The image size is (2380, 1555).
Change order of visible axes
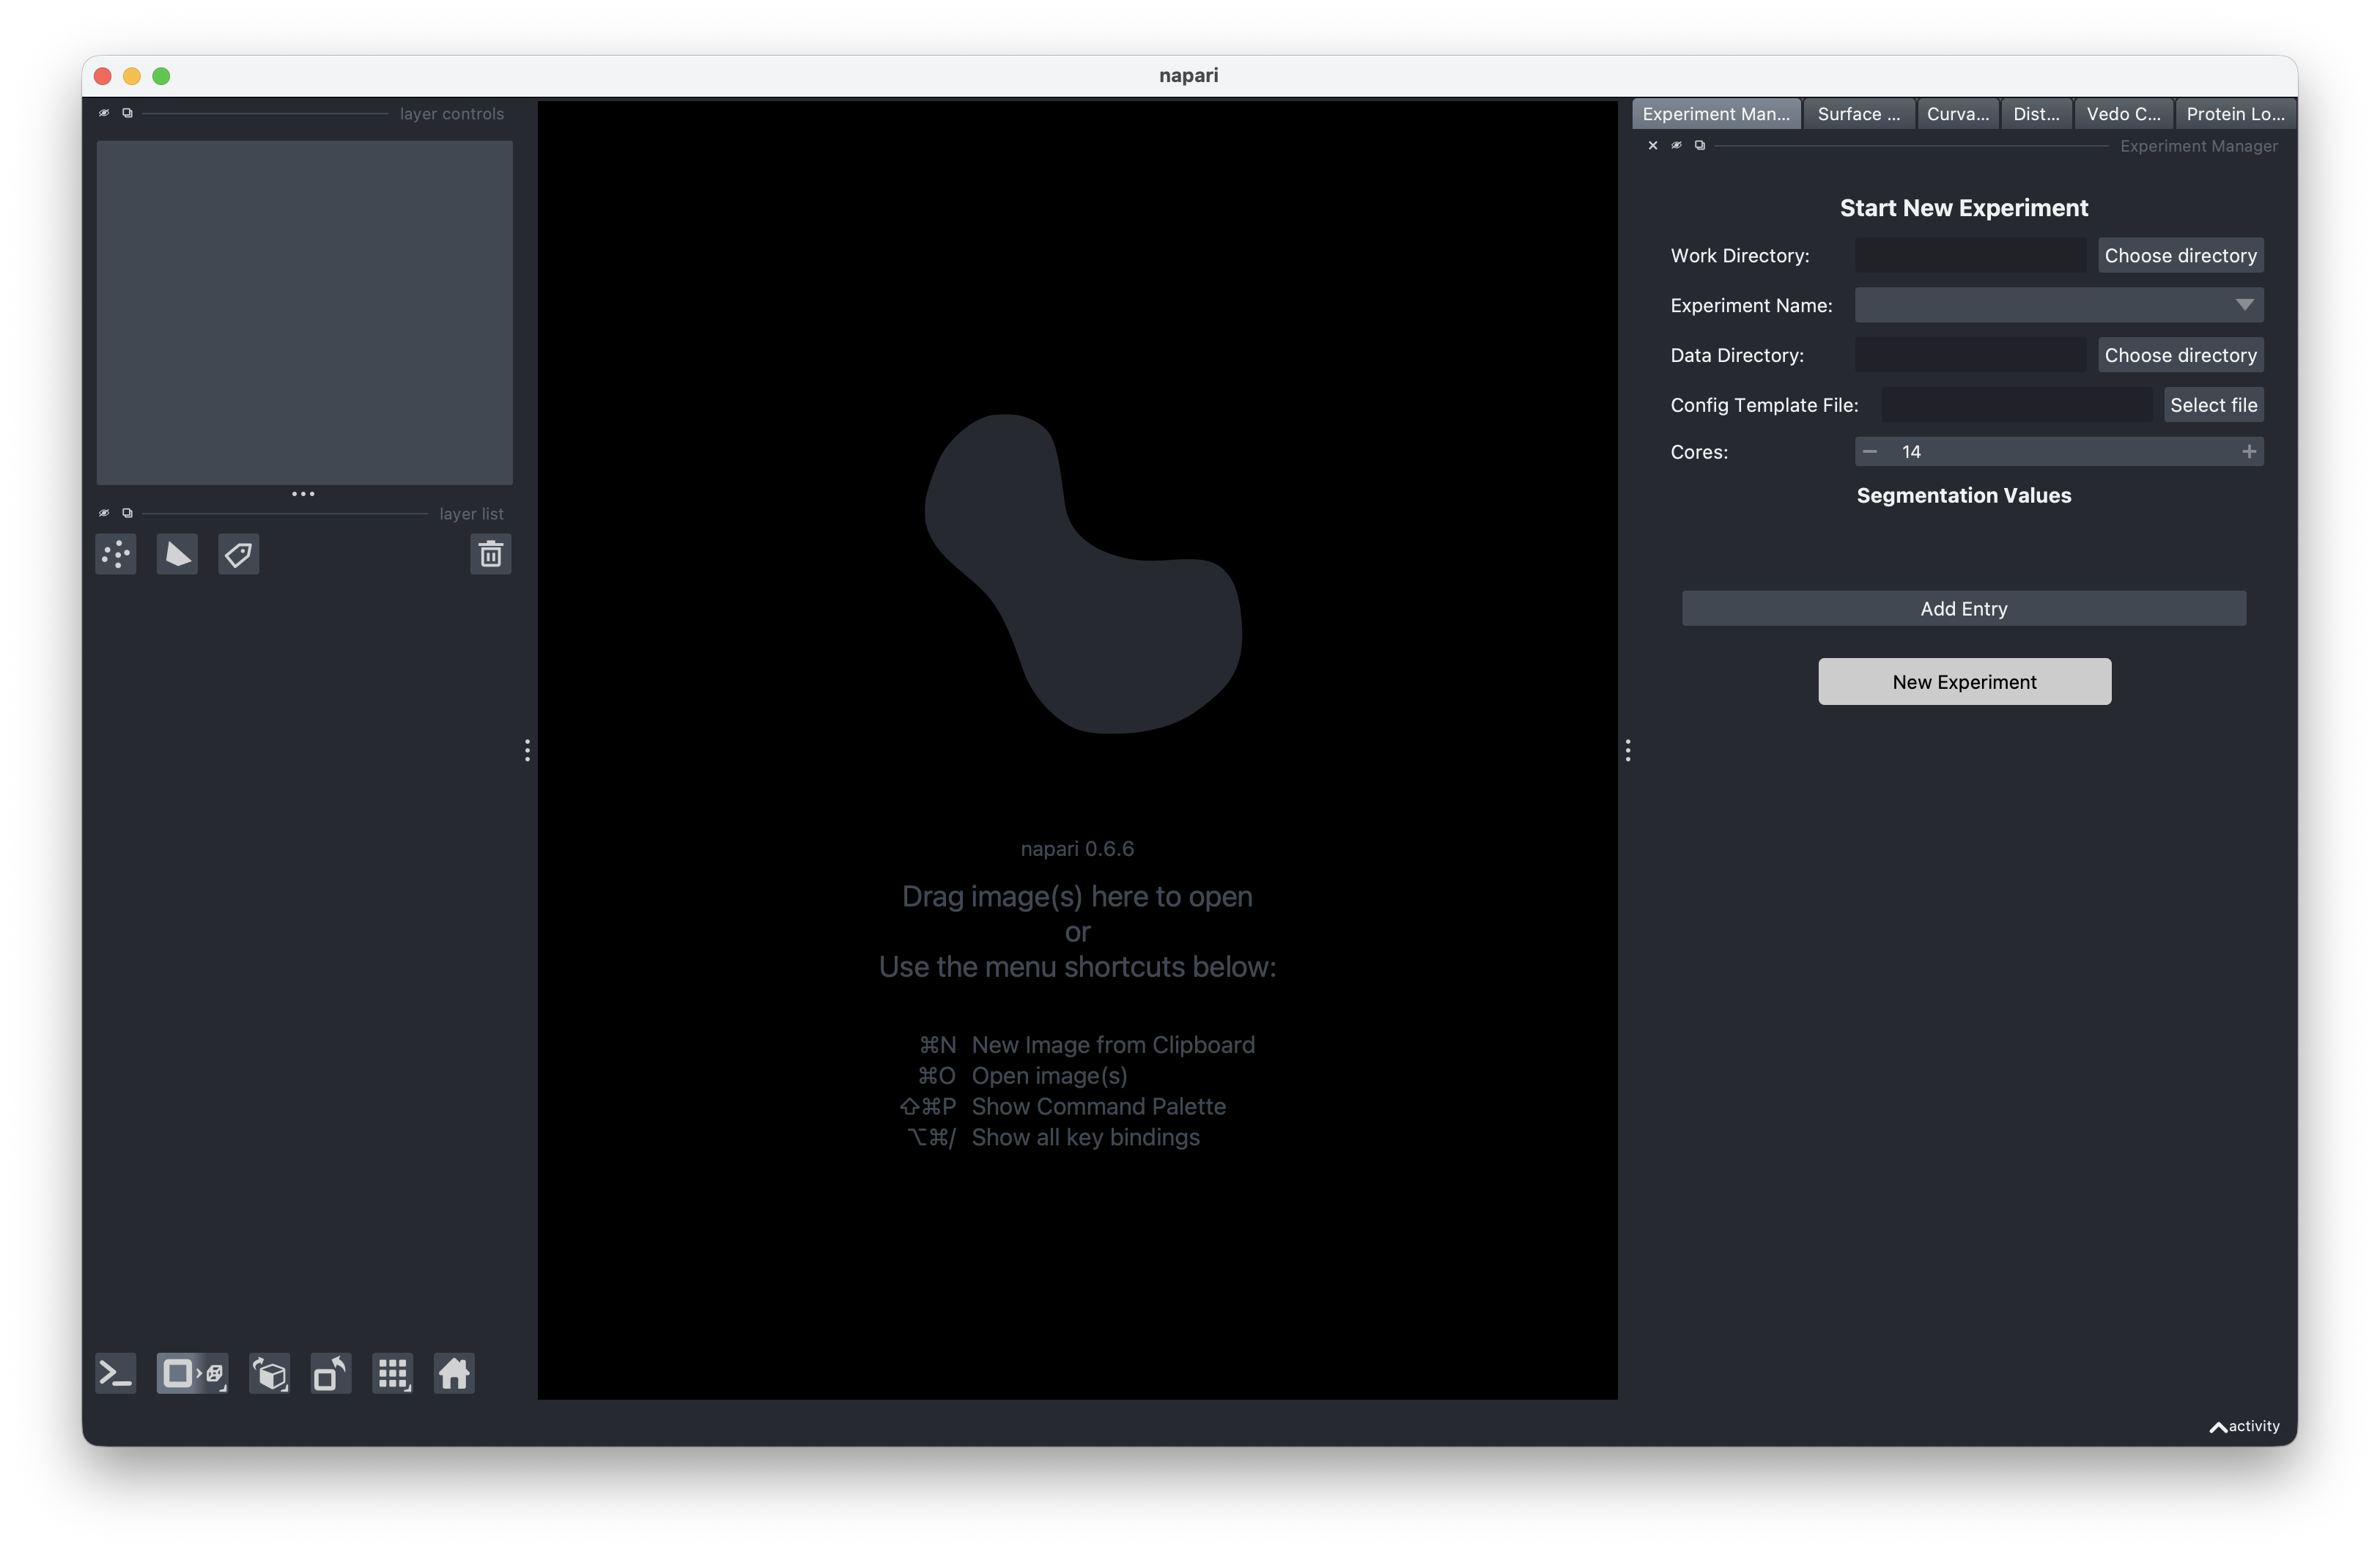click(269, 1373)
